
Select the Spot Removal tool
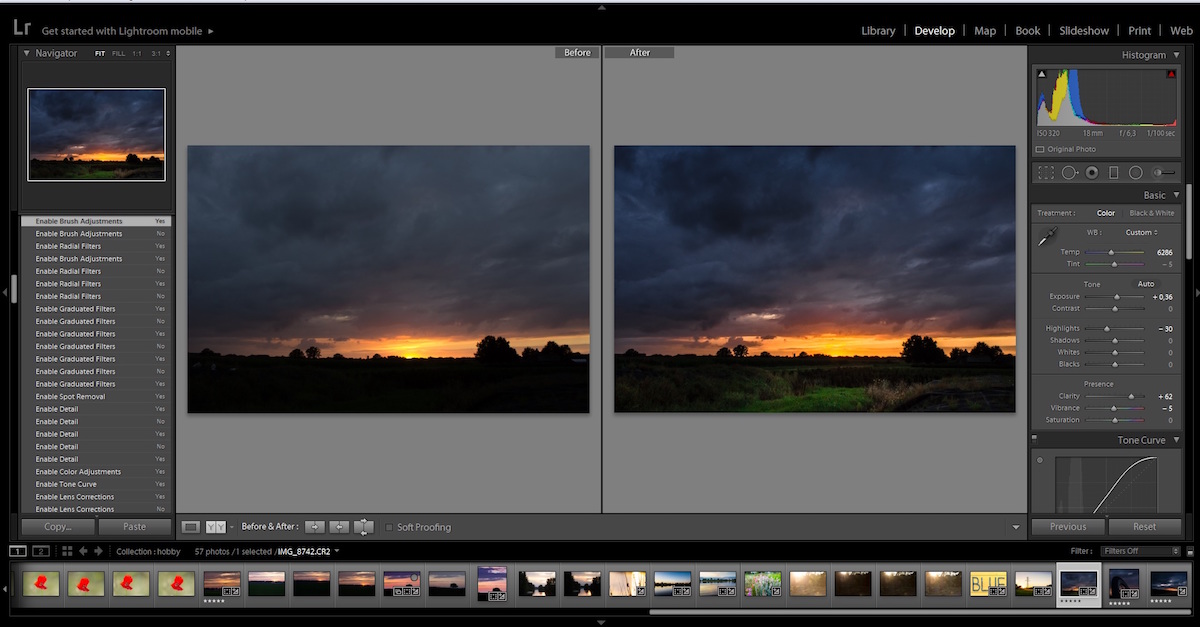click(1069, 172)
